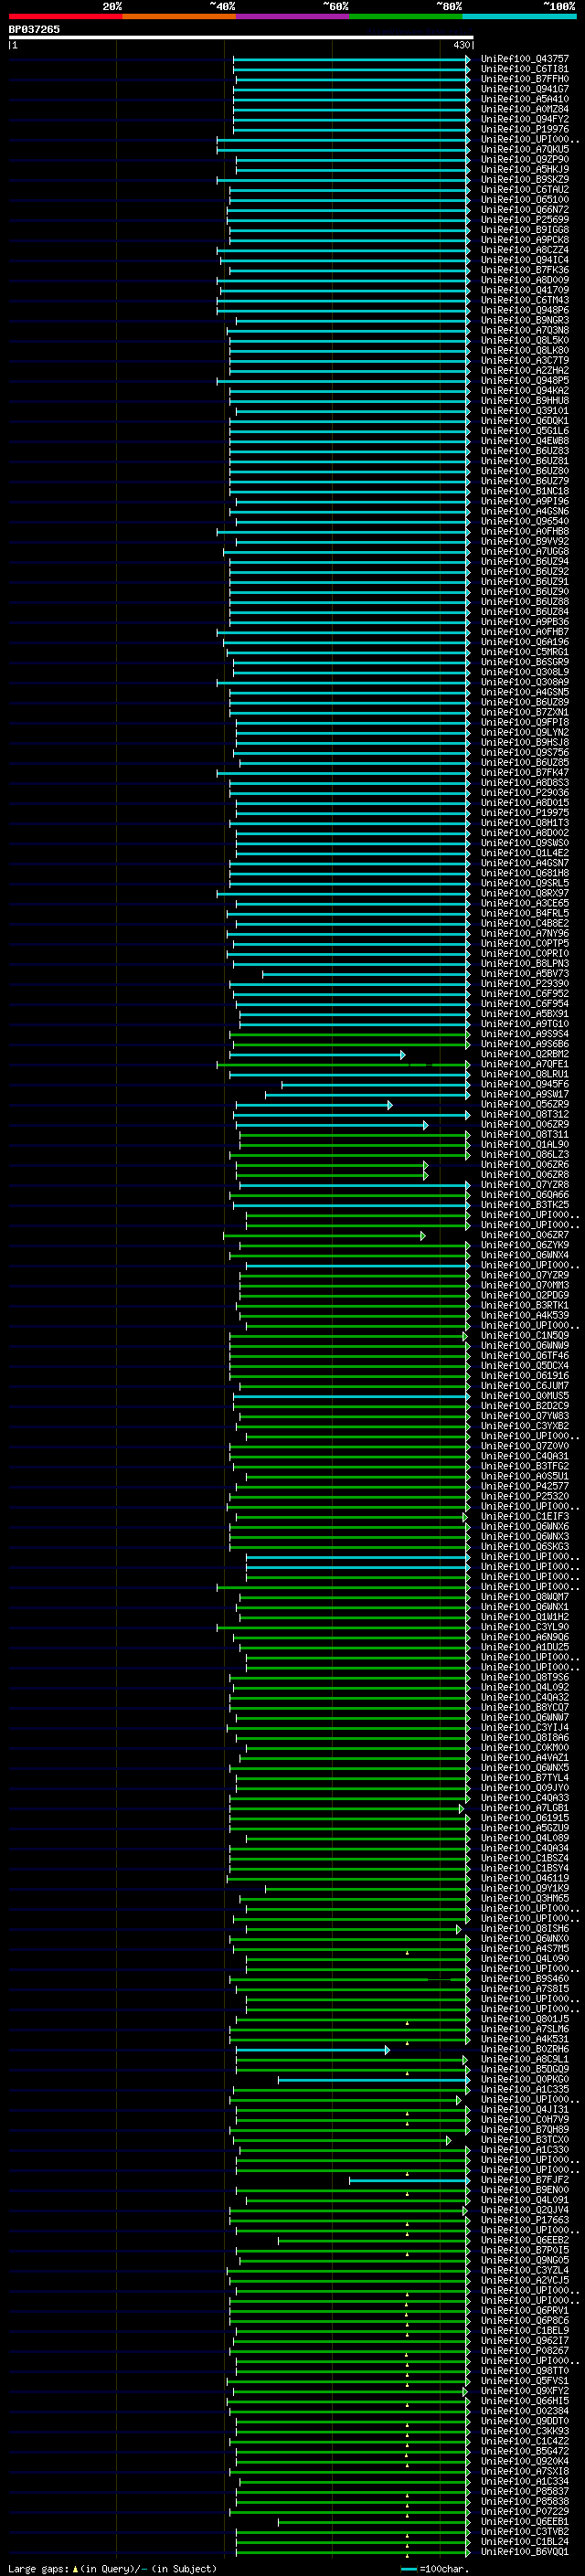Click the white query sequence bar
585x2576 pixels.
(x=241, y=37)
